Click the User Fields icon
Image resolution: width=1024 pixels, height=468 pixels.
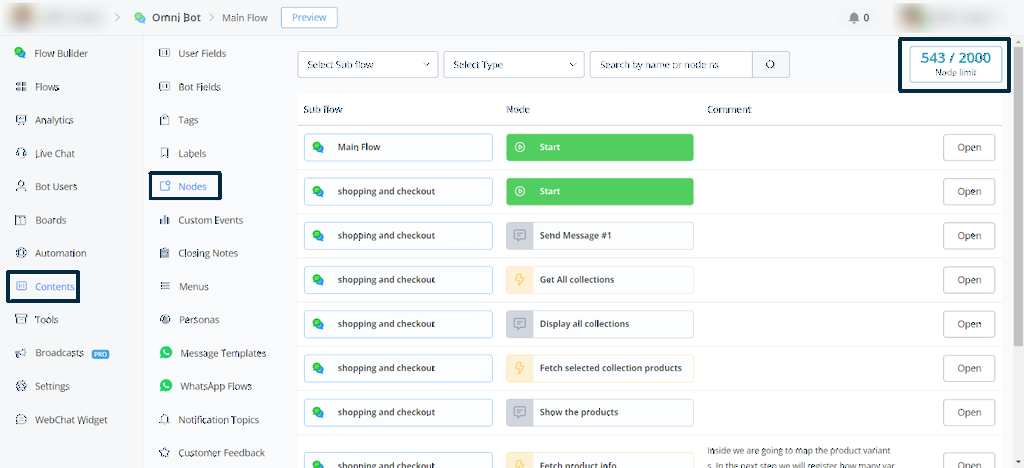165,54
